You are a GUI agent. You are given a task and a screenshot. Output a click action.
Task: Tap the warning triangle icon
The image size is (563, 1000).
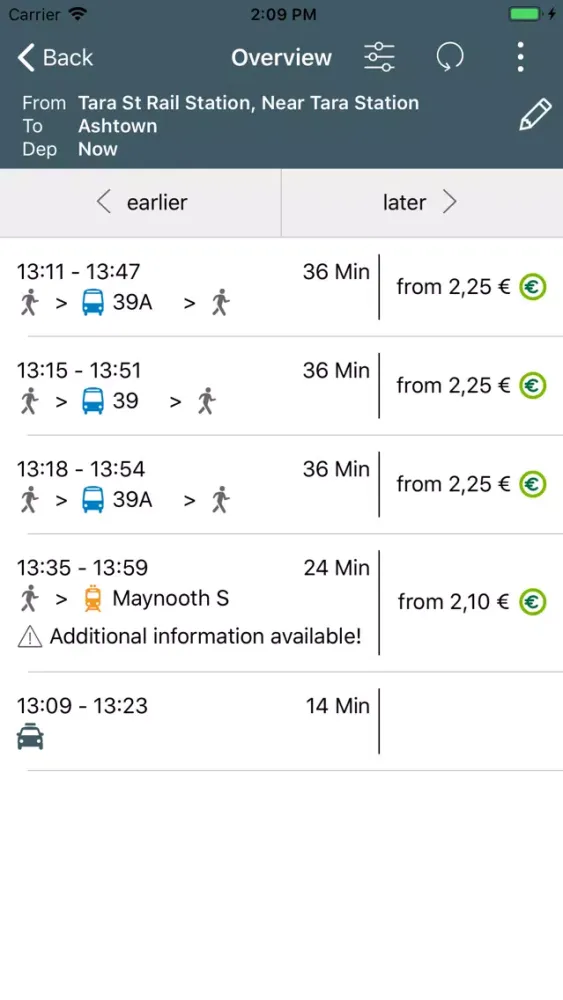click(x=30, y=636)
